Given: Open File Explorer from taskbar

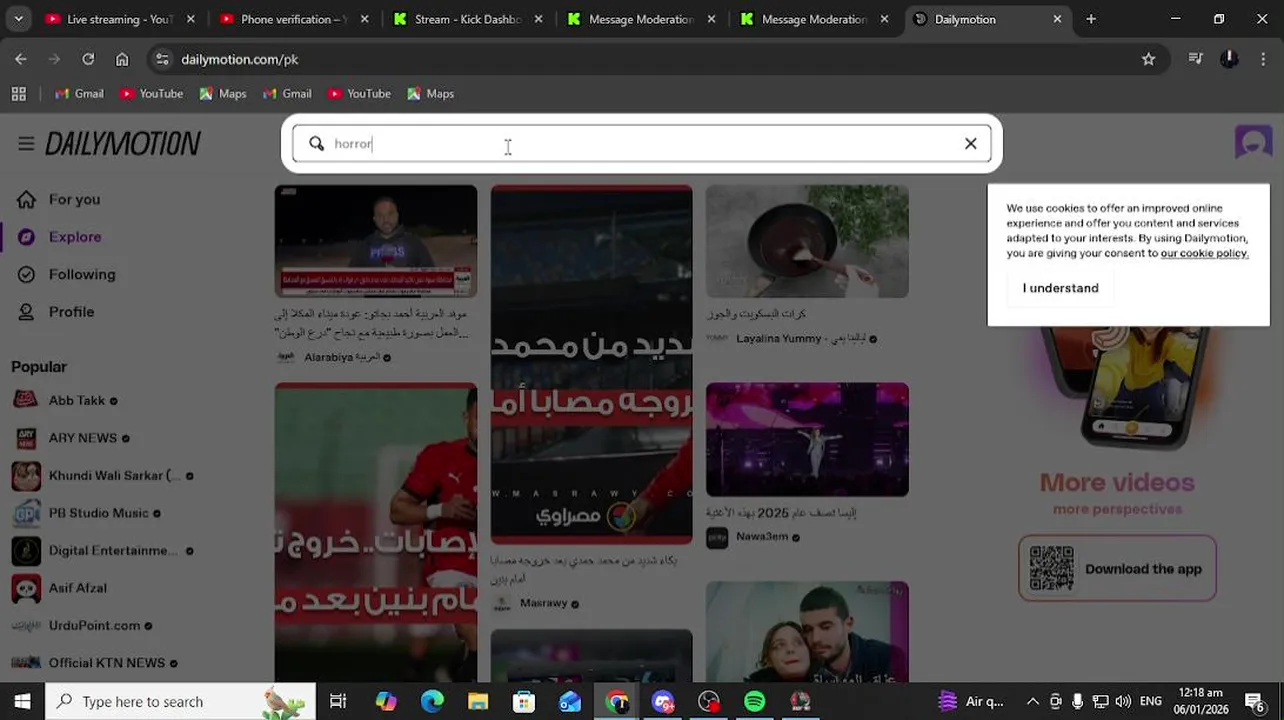Looking at the screenshot, I should pyautogui.click(x=478, y=701).
